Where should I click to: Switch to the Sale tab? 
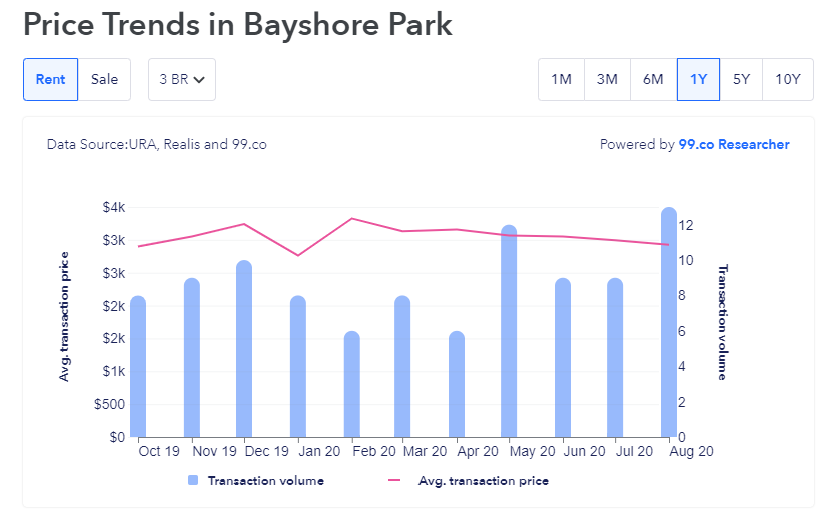click(104, 79)
